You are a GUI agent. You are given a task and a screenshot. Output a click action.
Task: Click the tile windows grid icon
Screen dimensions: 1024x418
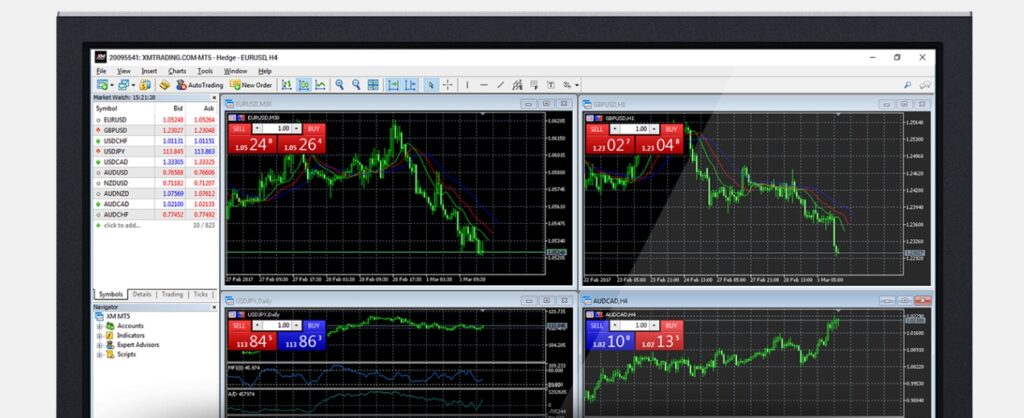click(x=373, y=85)
